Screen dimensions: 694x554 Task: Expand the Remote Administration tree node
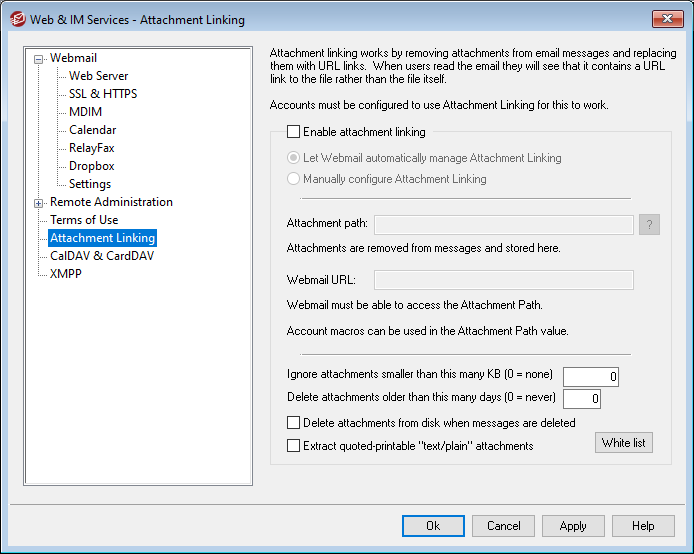point(39,204)
